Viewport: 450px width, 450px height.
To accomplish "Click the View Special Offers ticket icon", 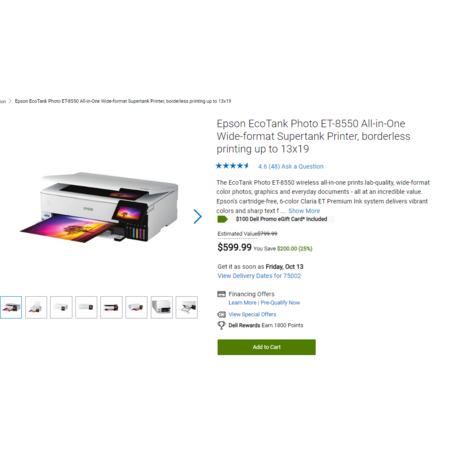I will [x=221, y=314].
